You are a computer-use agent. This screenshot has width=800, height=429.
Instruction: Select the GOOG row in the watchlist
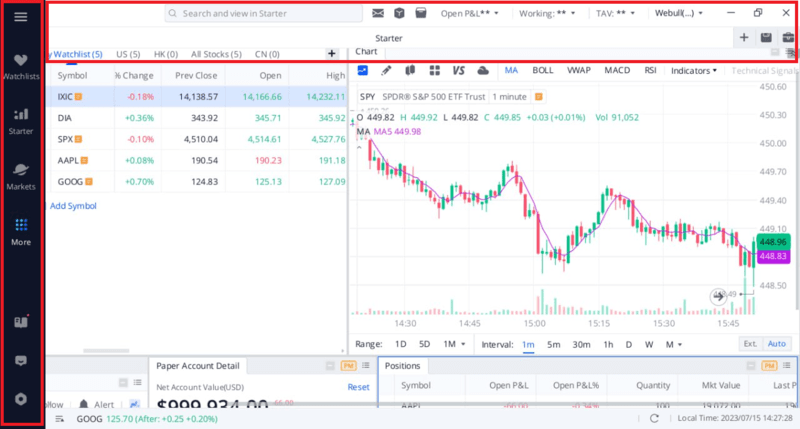197,182
